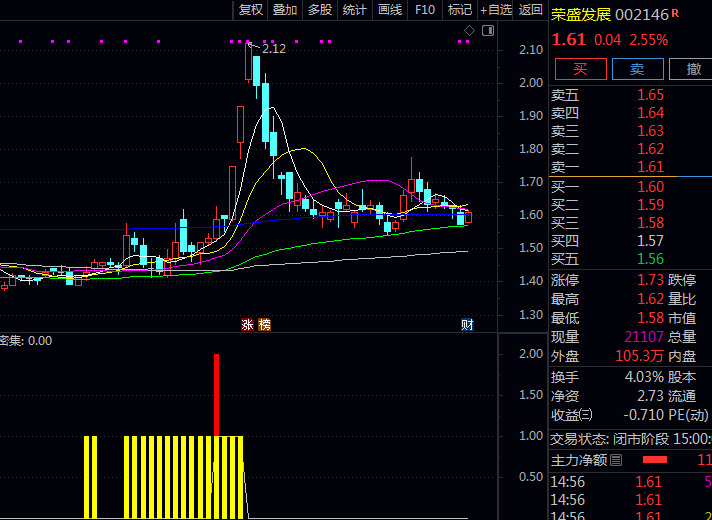
Task: Select 买二 price 1.59
Action: tap(650, 205)
